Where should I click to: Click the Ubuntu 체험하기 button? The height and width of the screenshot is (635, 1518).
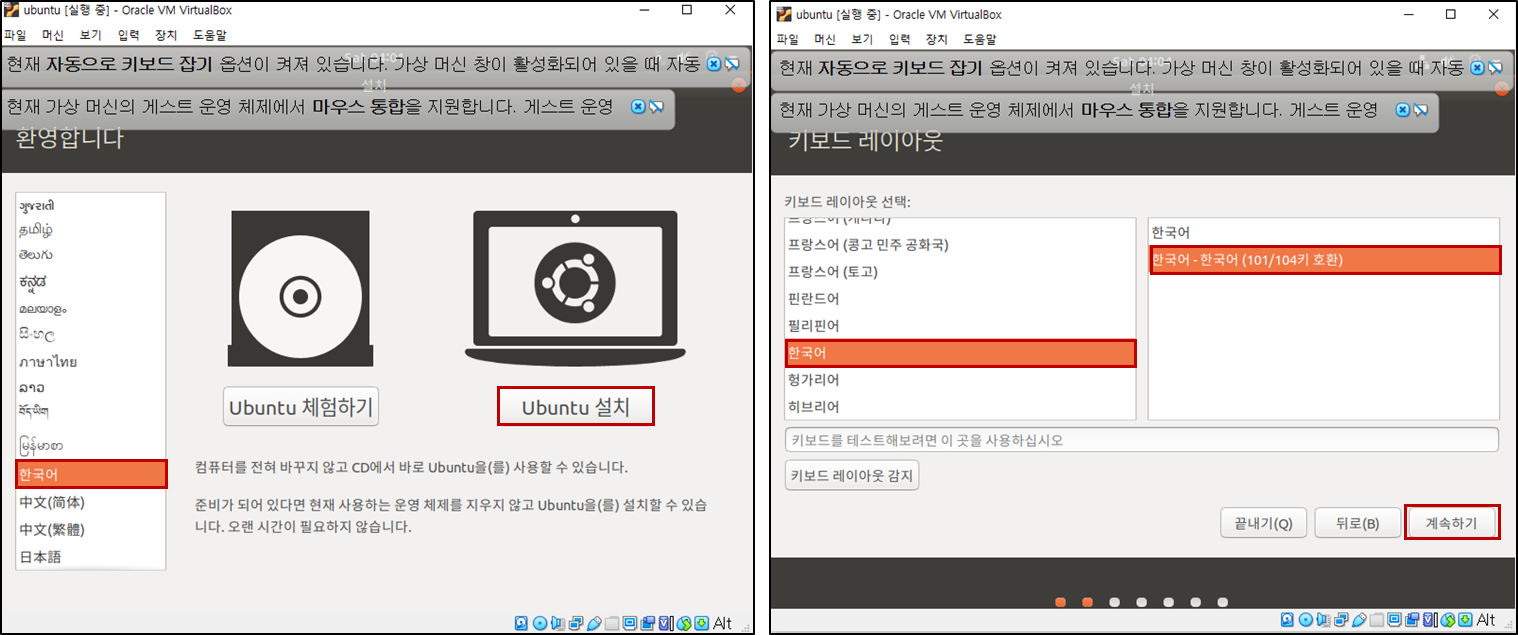301,407
